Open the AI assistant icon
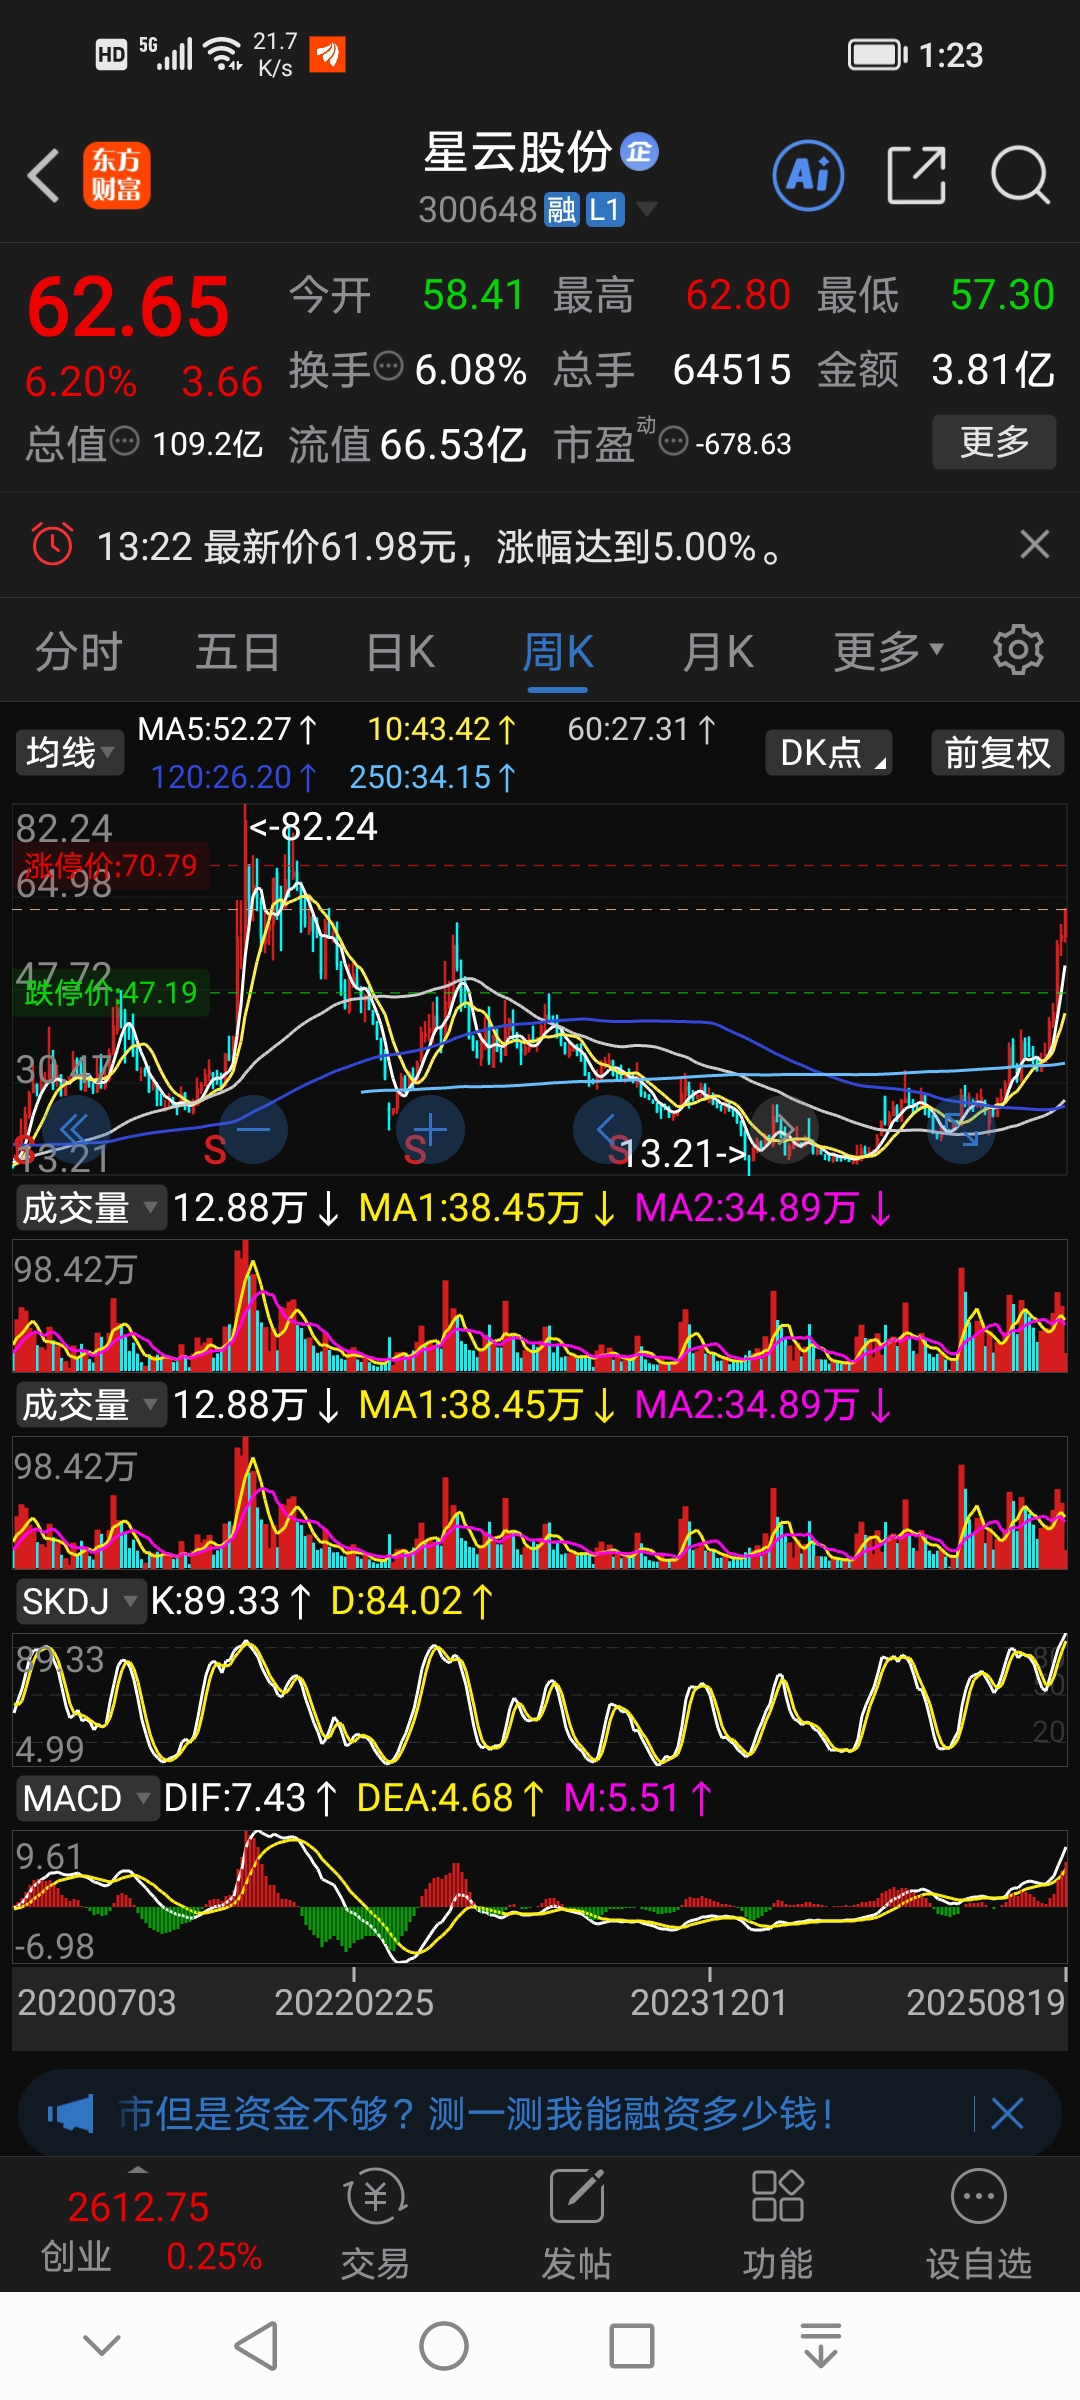1080x2400 pixels. [x=809, y=175]
